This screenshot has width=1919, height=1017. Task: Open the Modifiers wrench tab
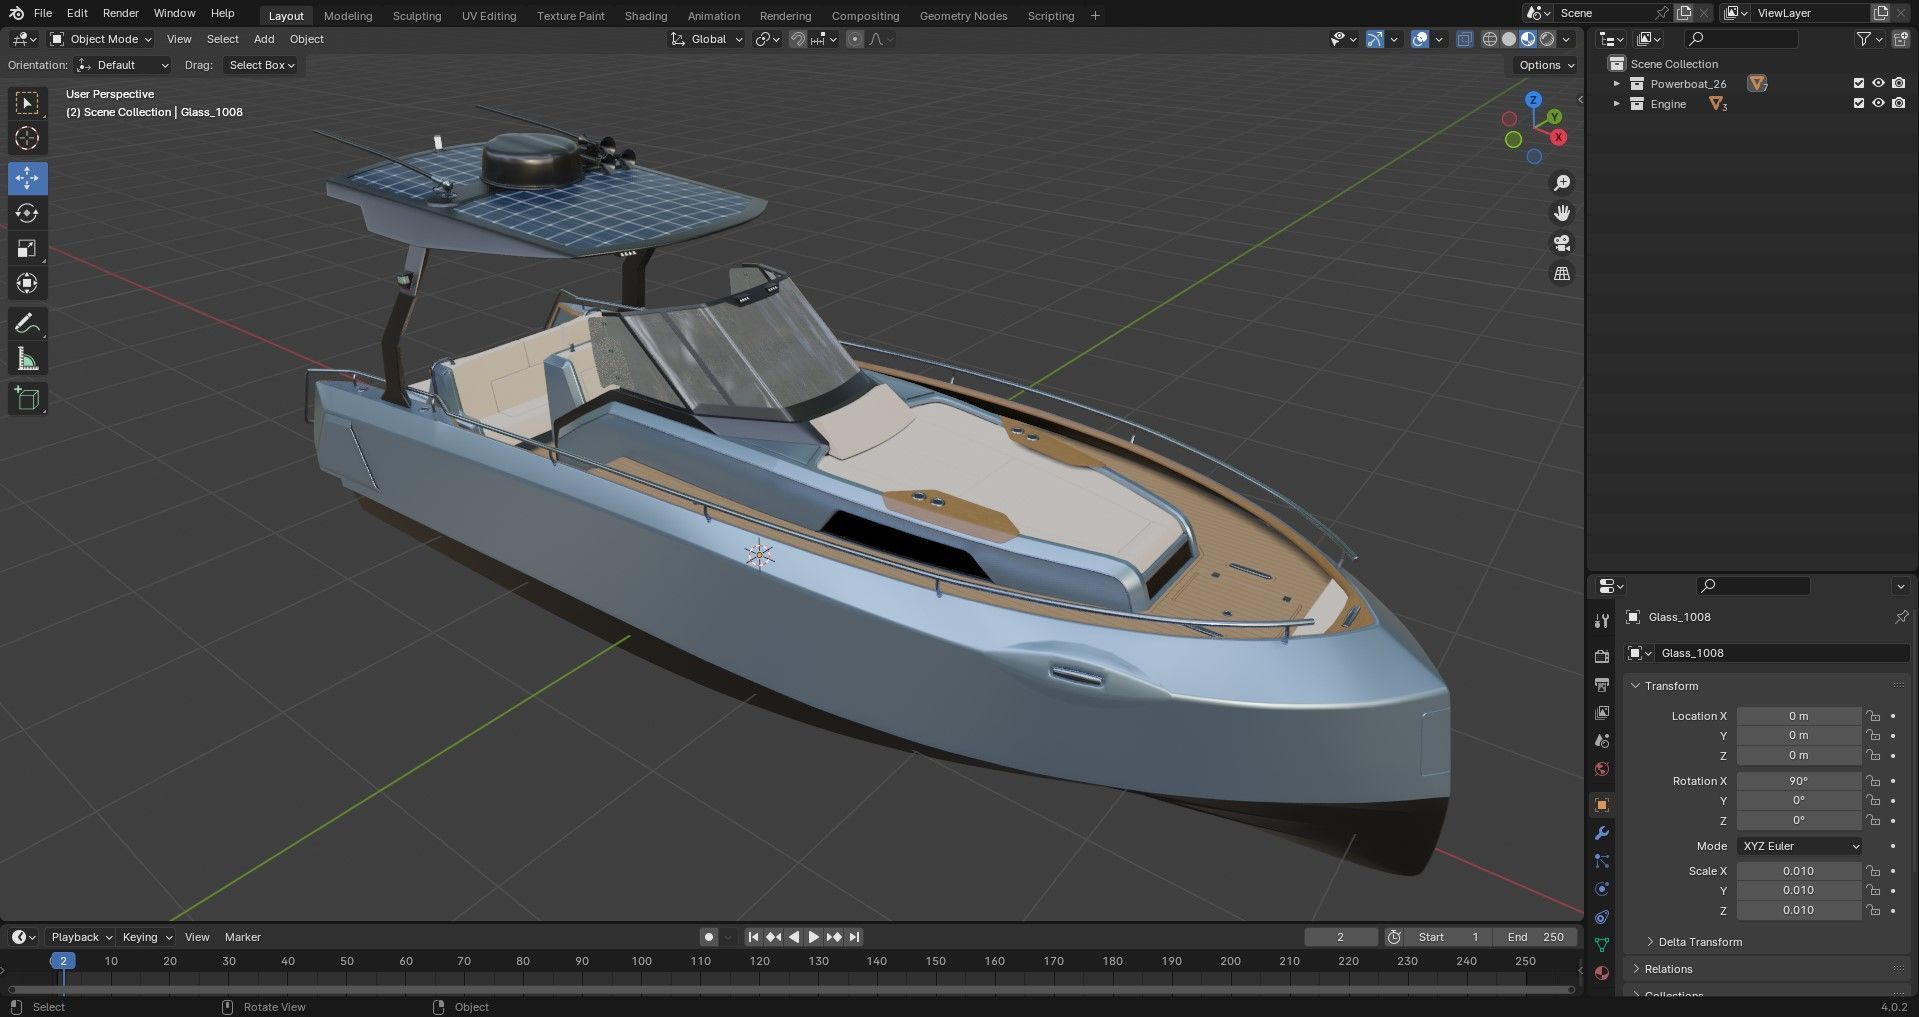point(1601,833)
